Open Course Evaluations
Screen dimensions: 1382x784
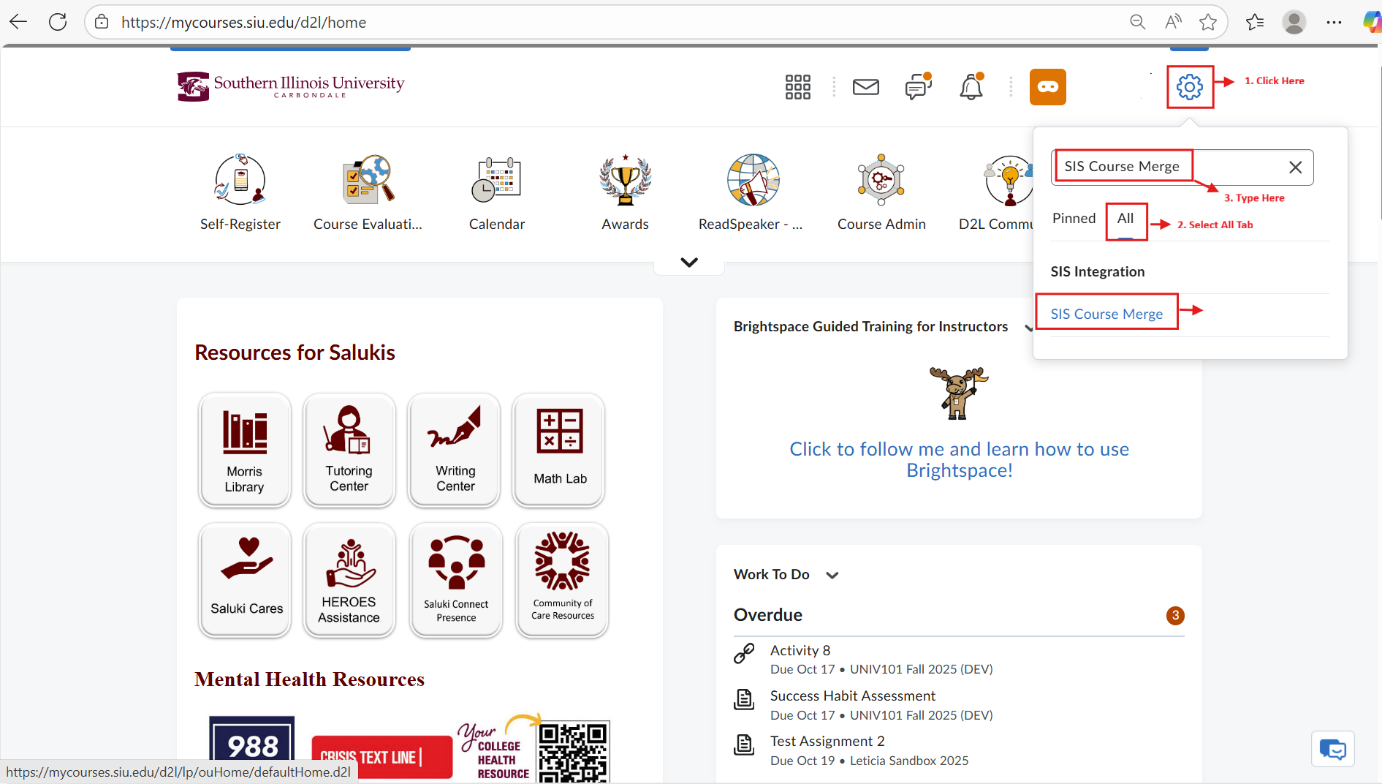[x=368, y=192]
